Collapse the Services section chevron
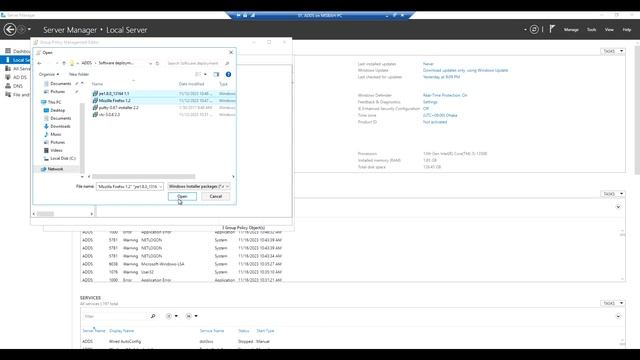The height and width of the screenshot is (360, 640). [x=618, y=316]
